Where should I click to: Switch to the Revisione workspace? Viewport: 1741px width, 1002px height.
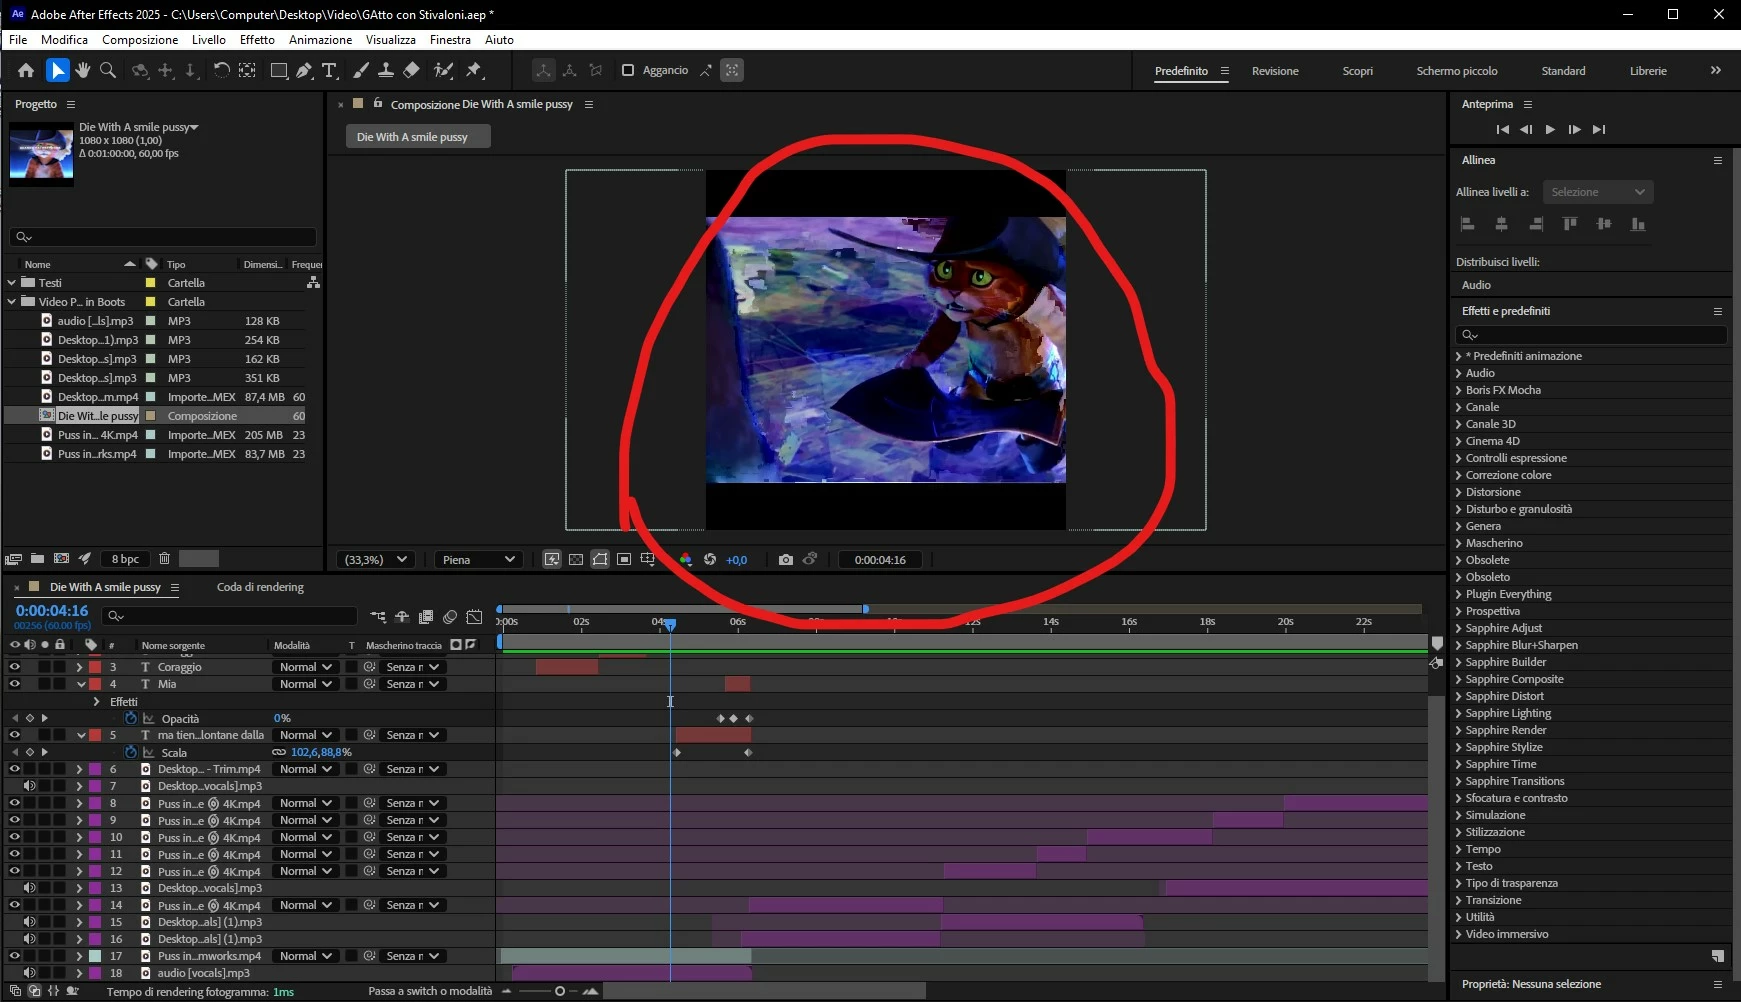point(1275,71)
